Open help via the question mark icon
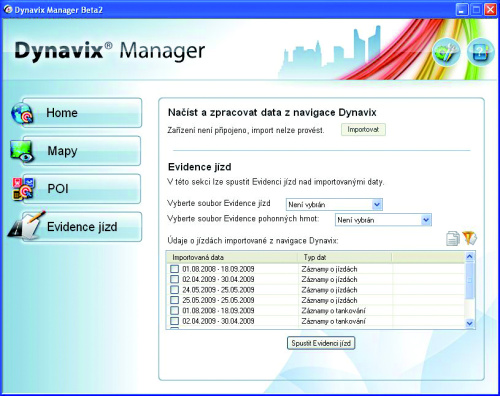The image size is (500, 396). 480,52
